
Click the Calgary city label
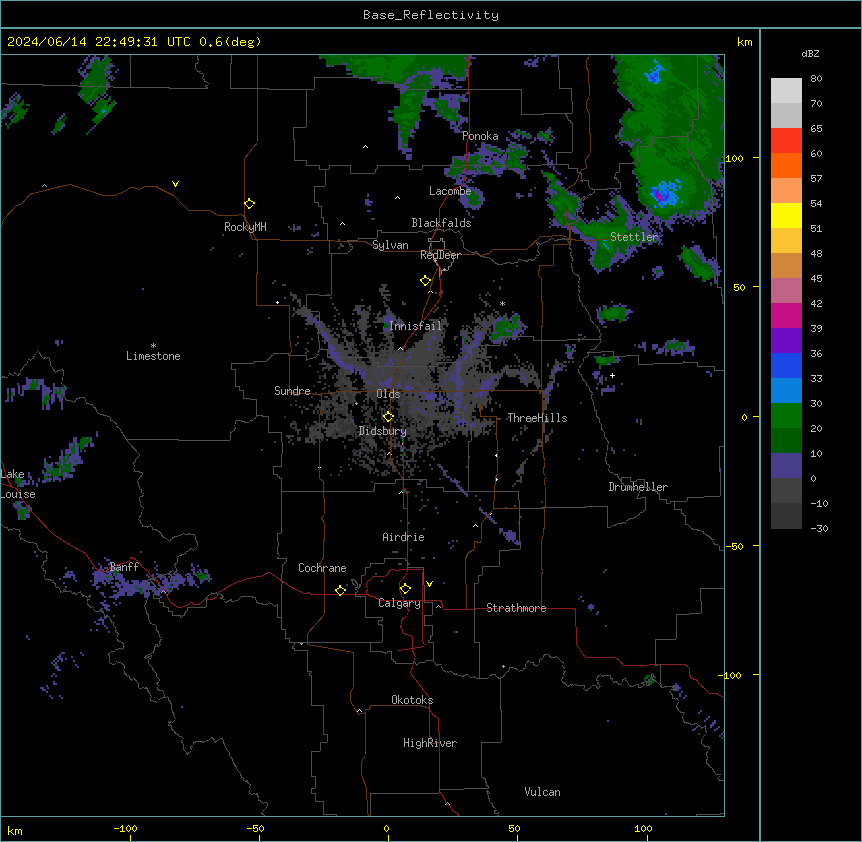(399, 603)
